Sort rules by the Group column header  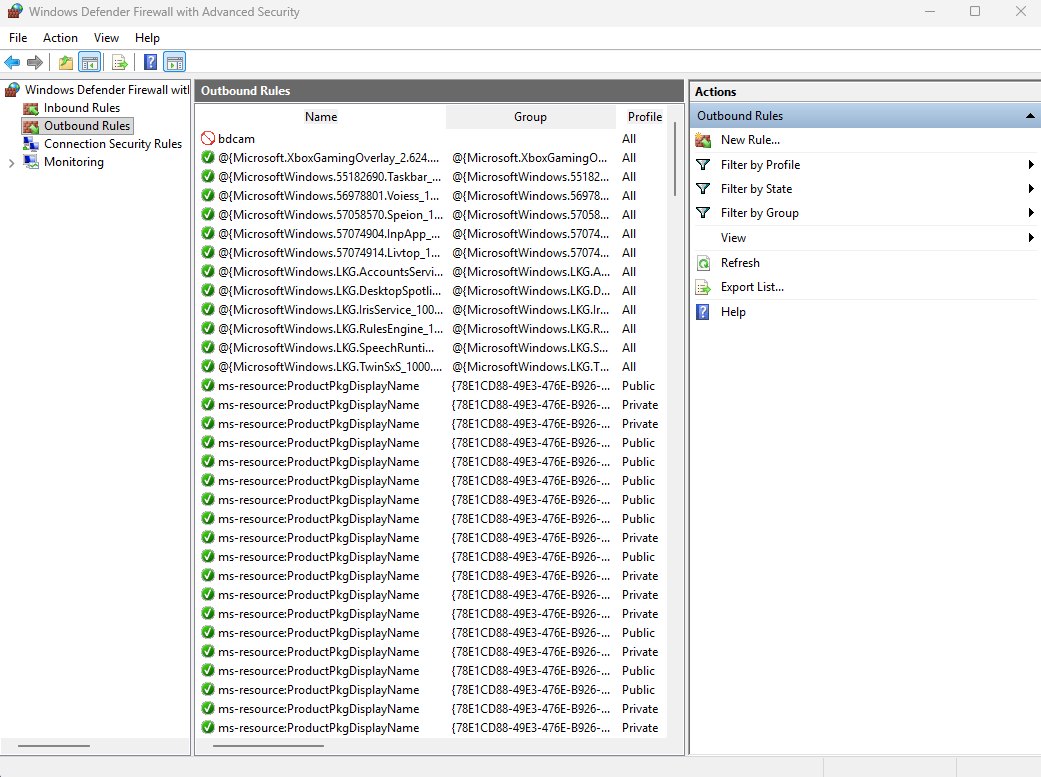coord(530,117)
